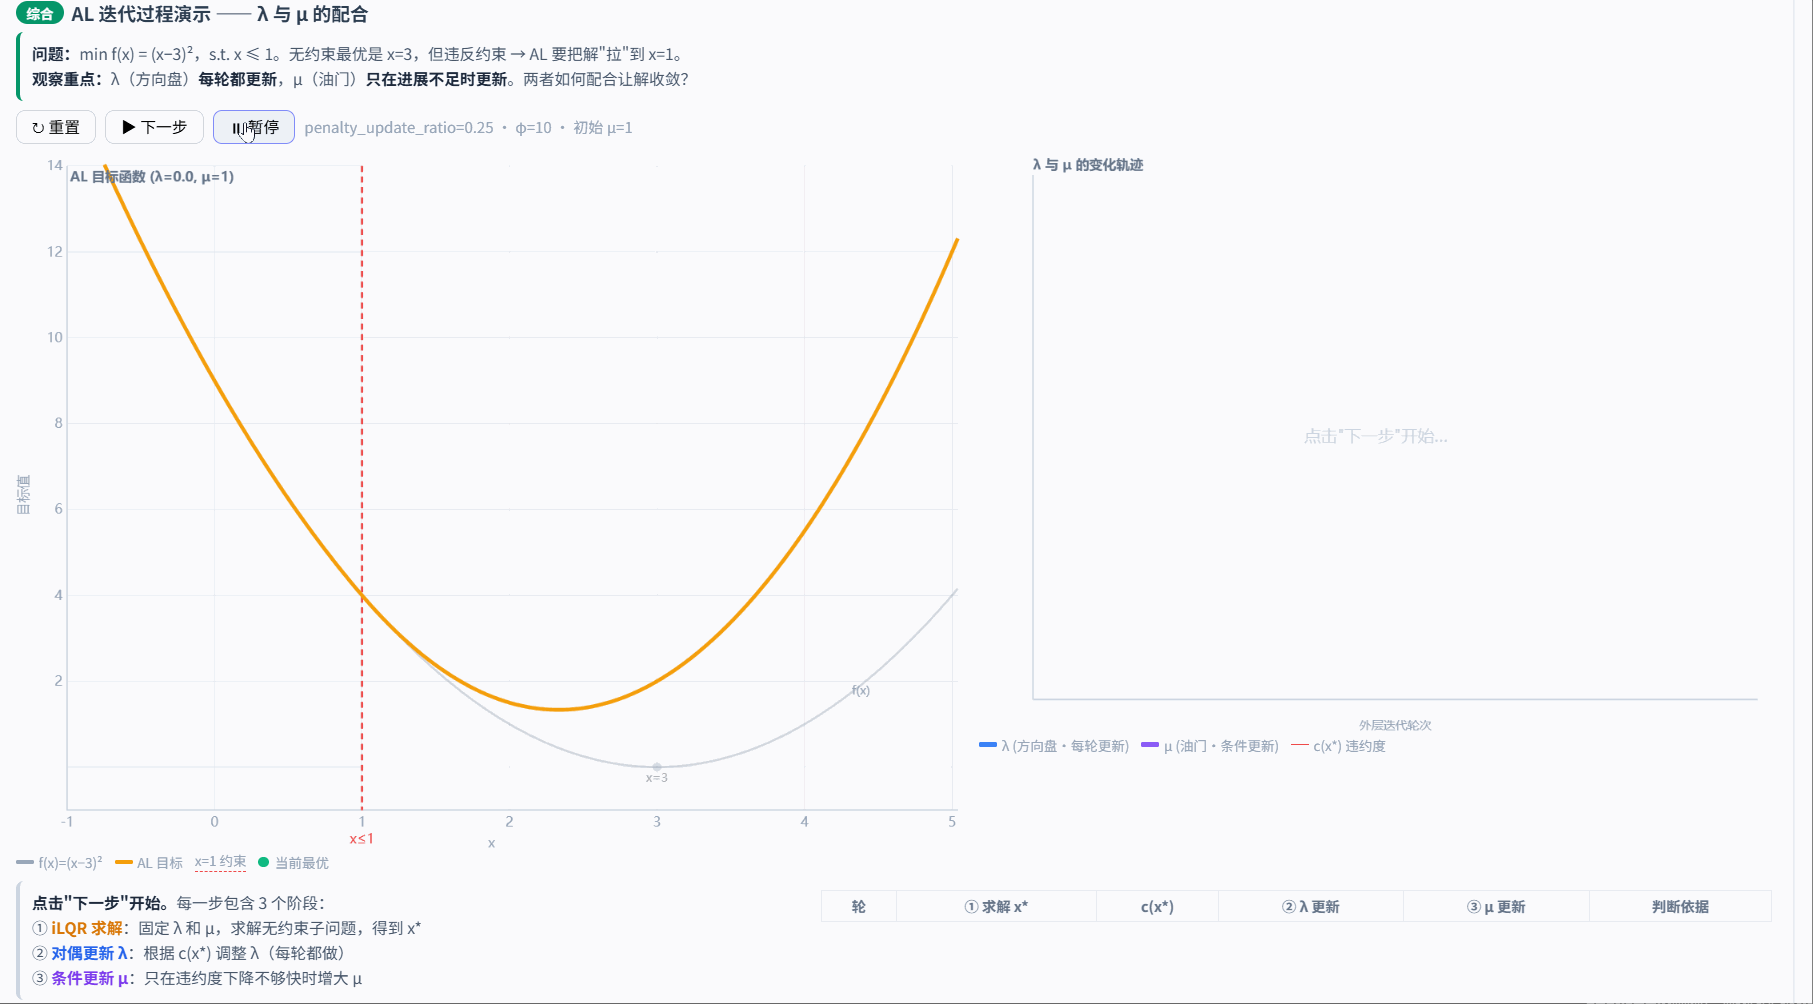Click the 重置 reset button

pyautogui.click(x=56, y=127)
